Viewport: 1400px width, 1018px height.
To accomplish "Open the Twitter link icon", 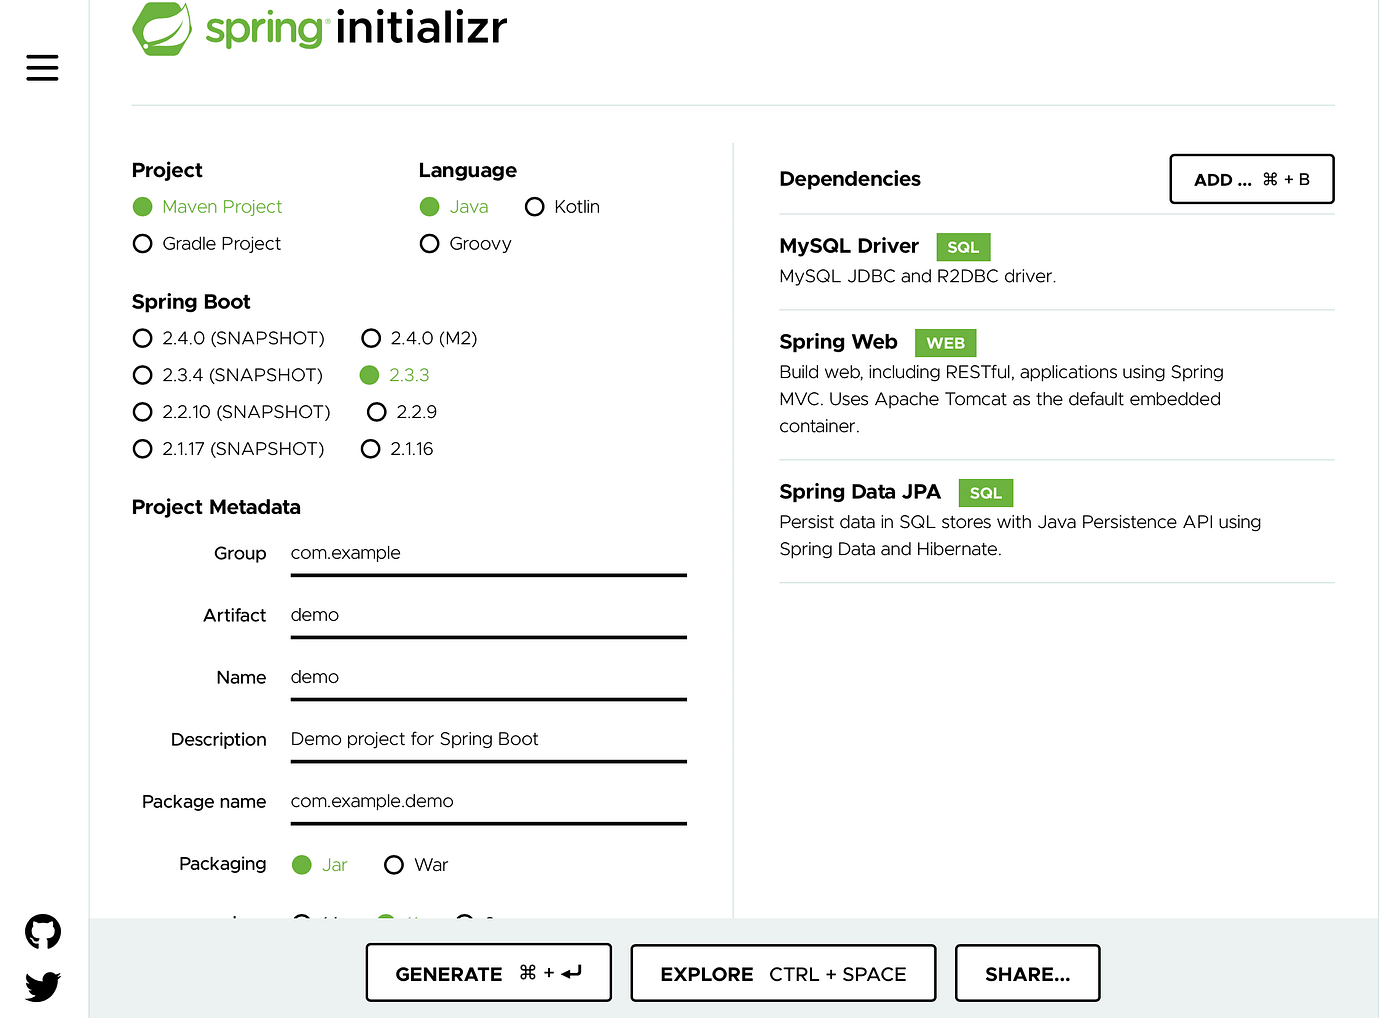I will [43, 987].
